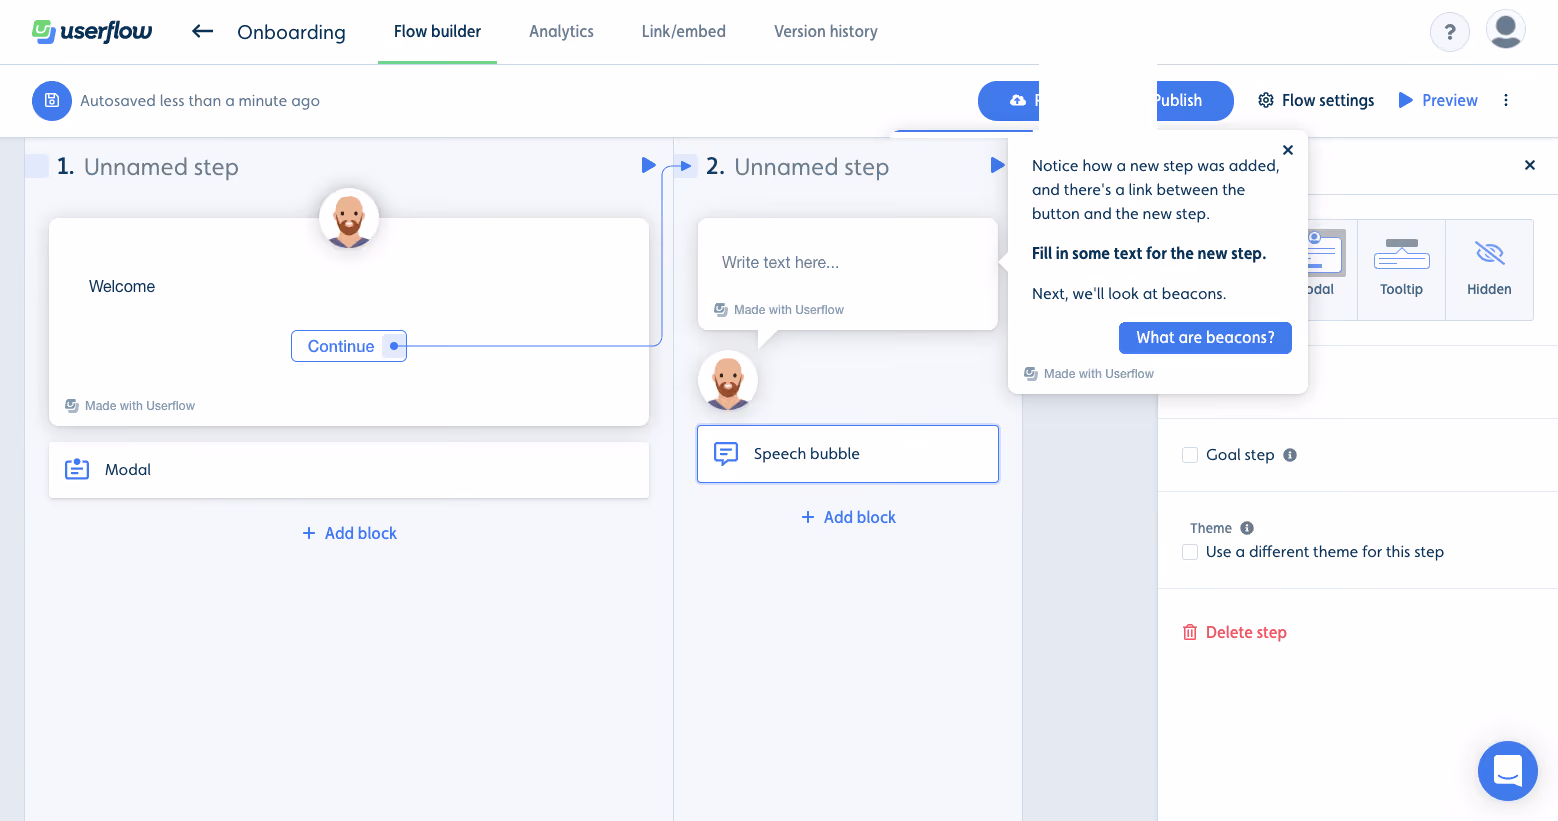
Task: Click the Userflow logo
Action: pyautogui.click(x=92, y=31)
